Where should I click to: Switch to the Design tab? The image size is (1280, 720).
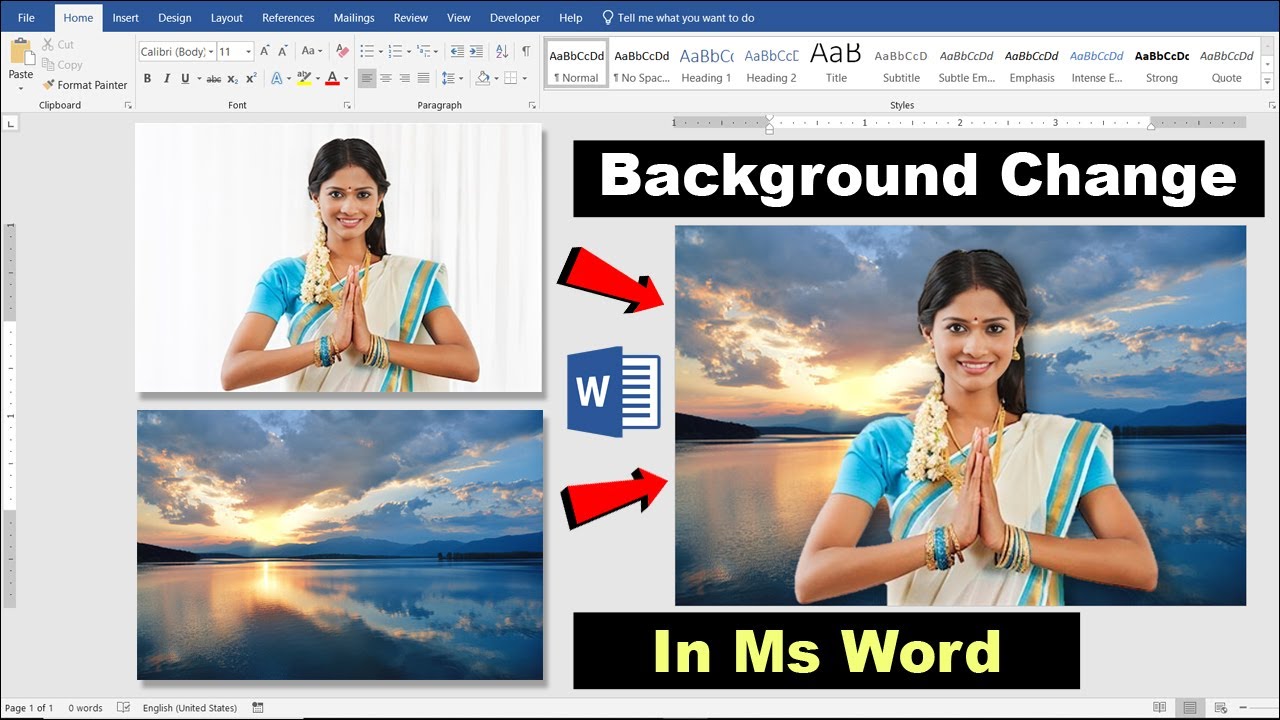pyautogui.click(x=175, y=18)
